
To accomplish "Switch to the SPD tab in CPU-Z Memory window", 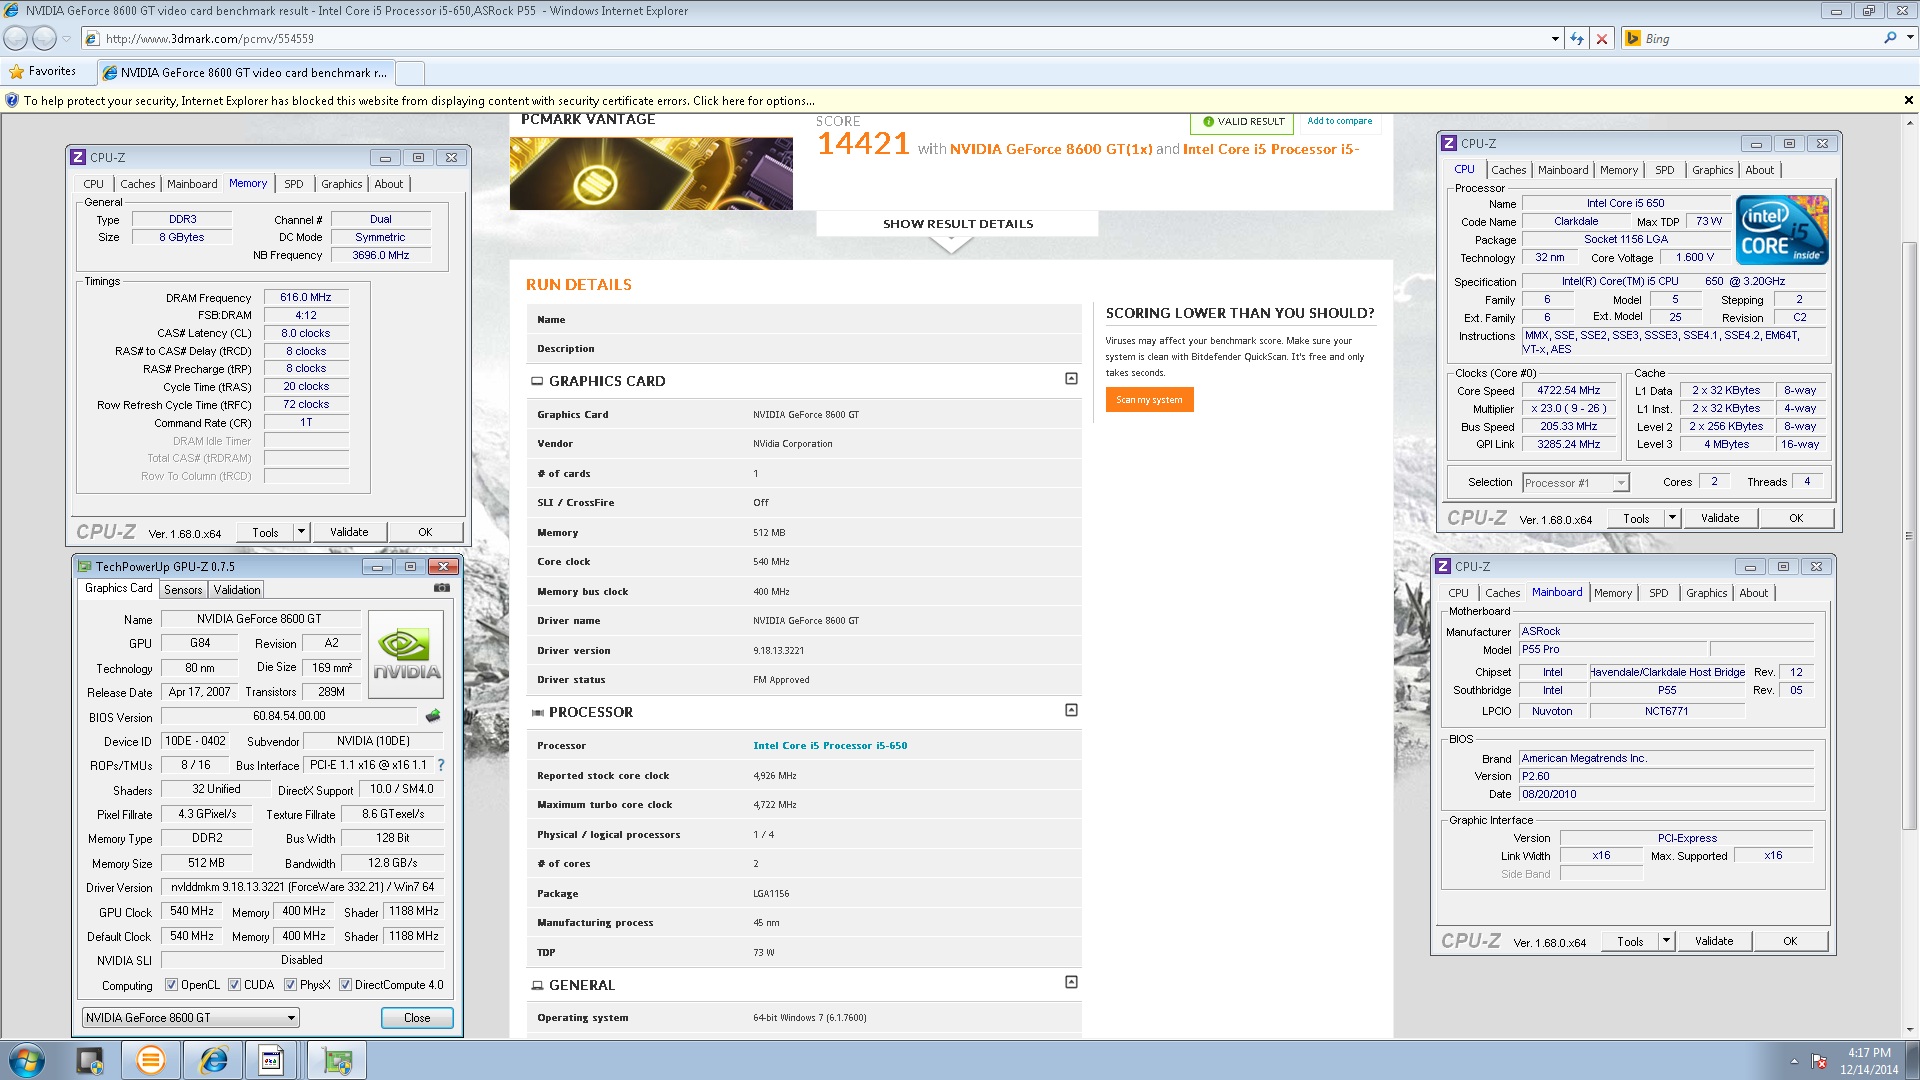I will pyautogui.click(x=293, y=184).
